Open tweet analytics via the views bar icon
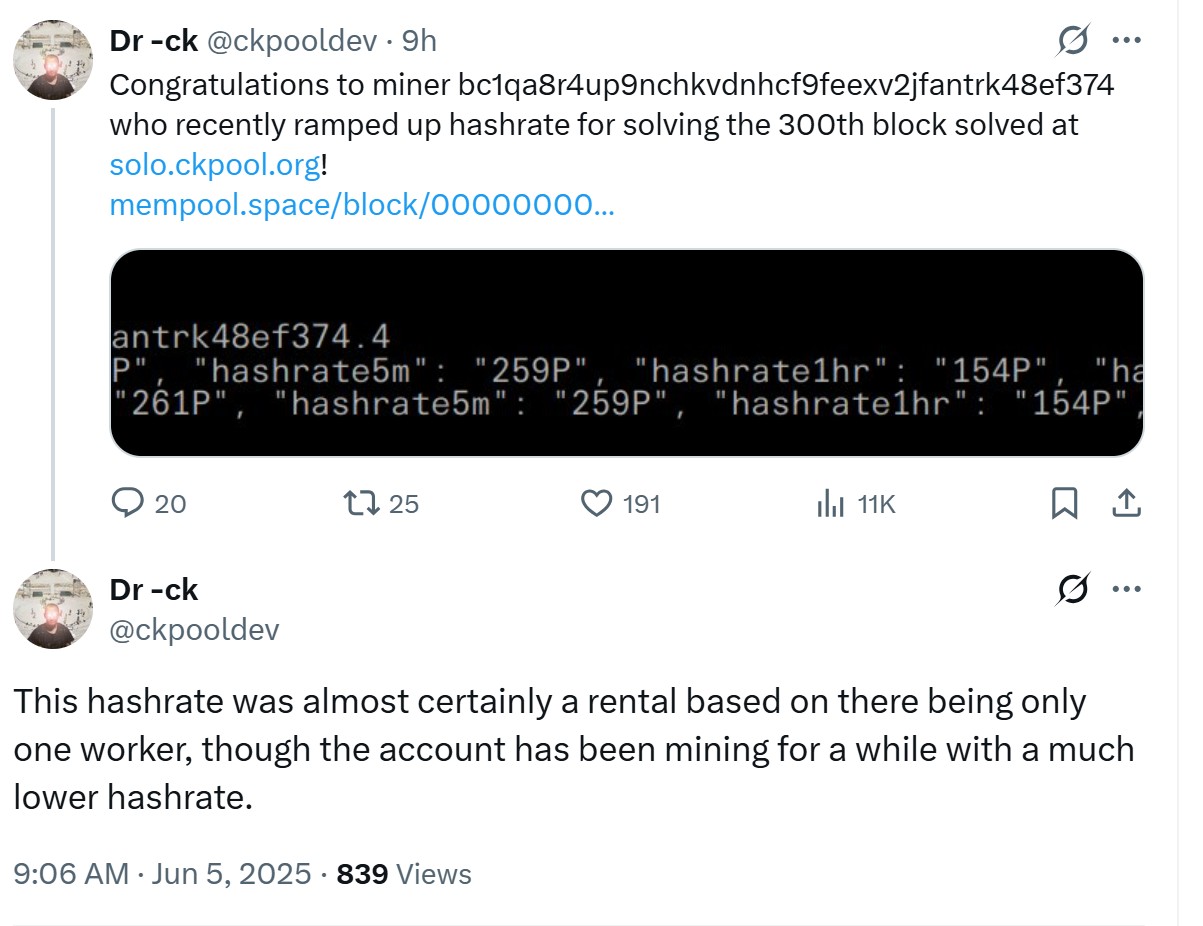Viewport: 1203px width, 926px height. (x=832, y=504)
